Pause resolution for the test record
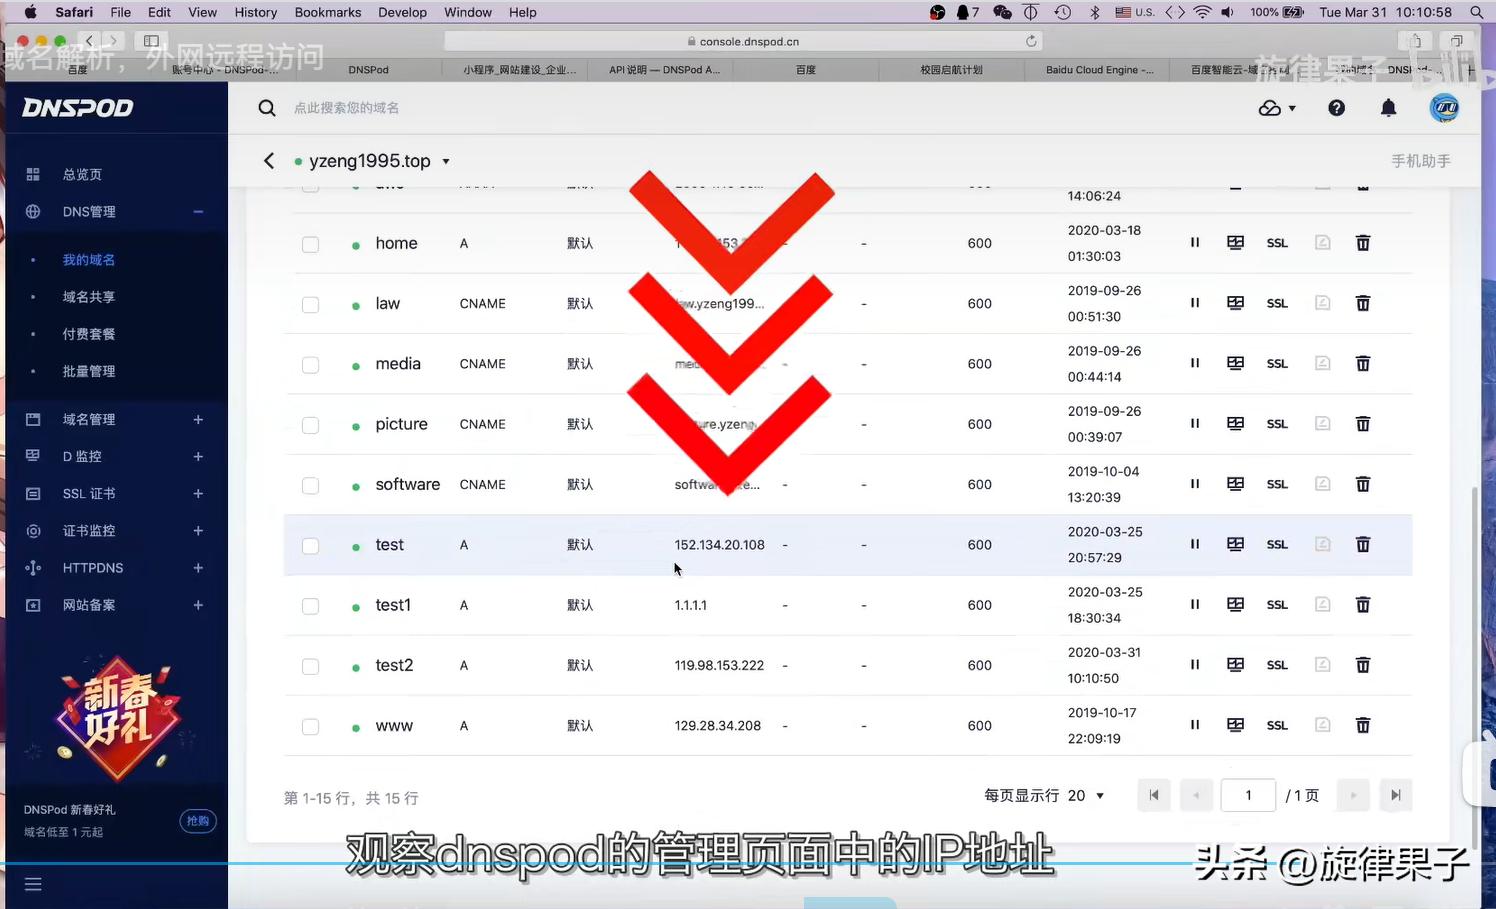The width and height of the screenshot is (1496, 909). 1194,544
